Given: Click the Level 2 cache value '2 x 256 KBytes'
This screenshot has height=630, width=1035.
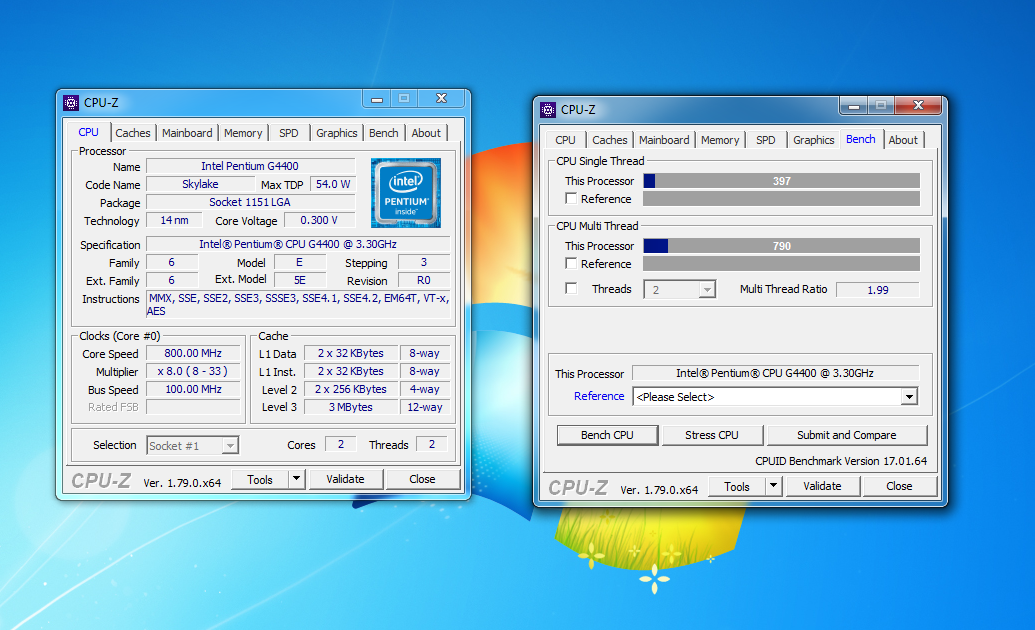Looking at the screenshot, I should click(x=351, y=390).
